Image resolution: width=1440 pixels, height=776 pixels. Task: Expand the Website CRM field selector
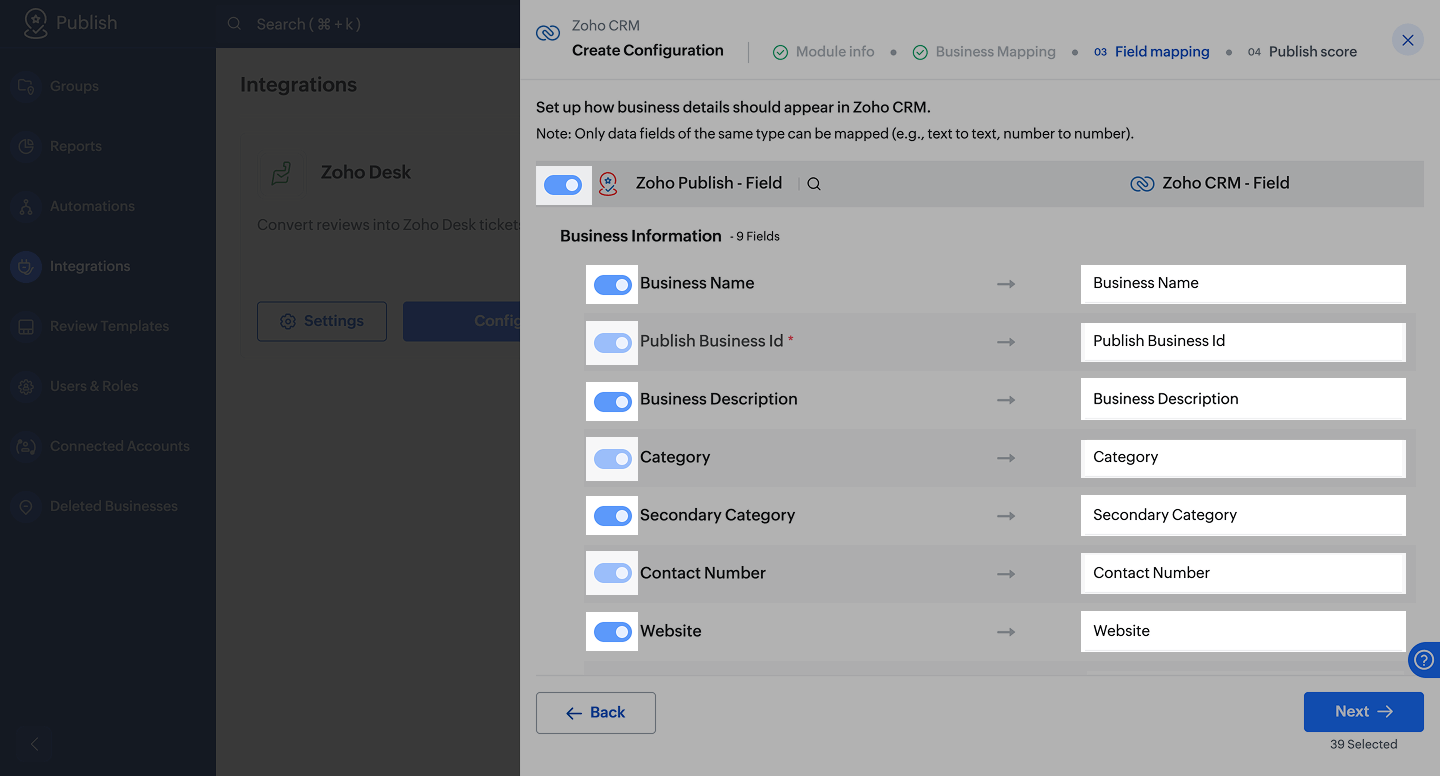[x=1242, y=631]
